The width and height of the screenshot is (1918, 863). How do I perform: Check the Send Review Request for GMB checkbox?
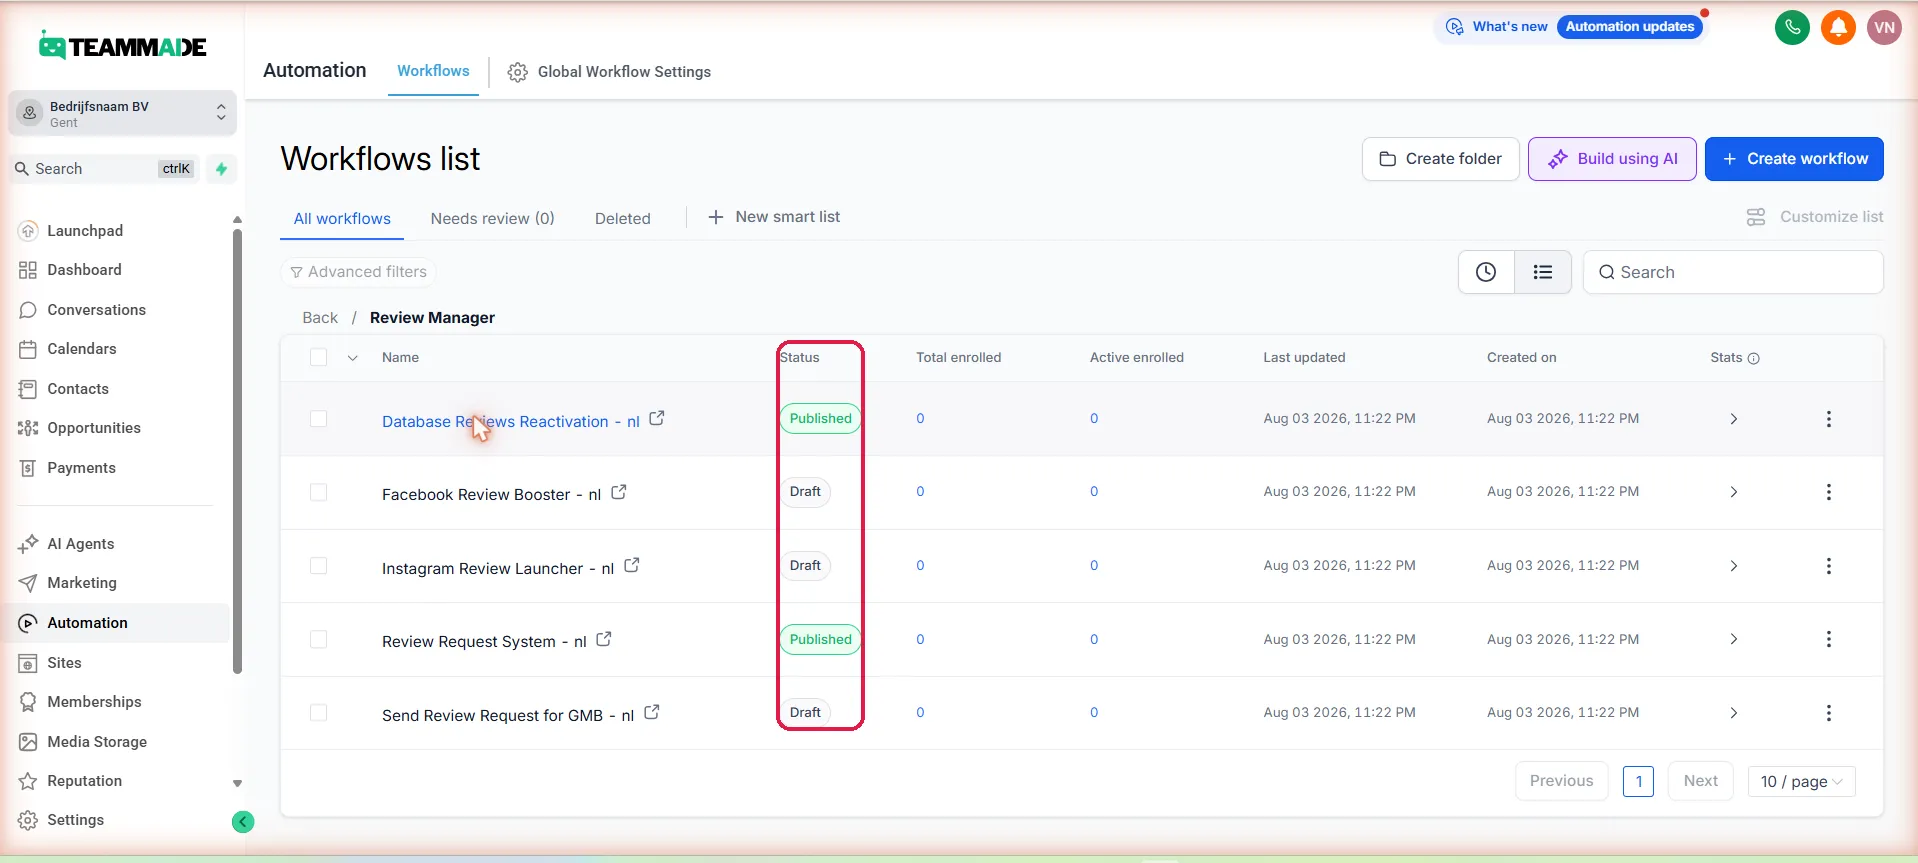(319, 713)
